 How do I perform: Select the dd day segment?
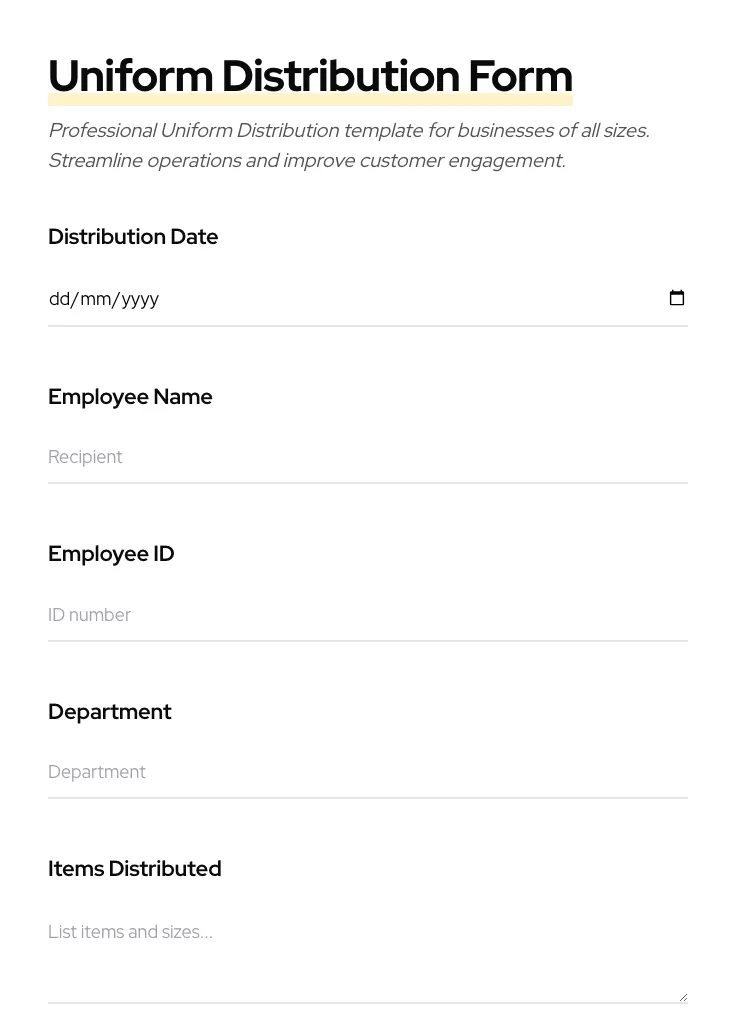pos(59,299)
